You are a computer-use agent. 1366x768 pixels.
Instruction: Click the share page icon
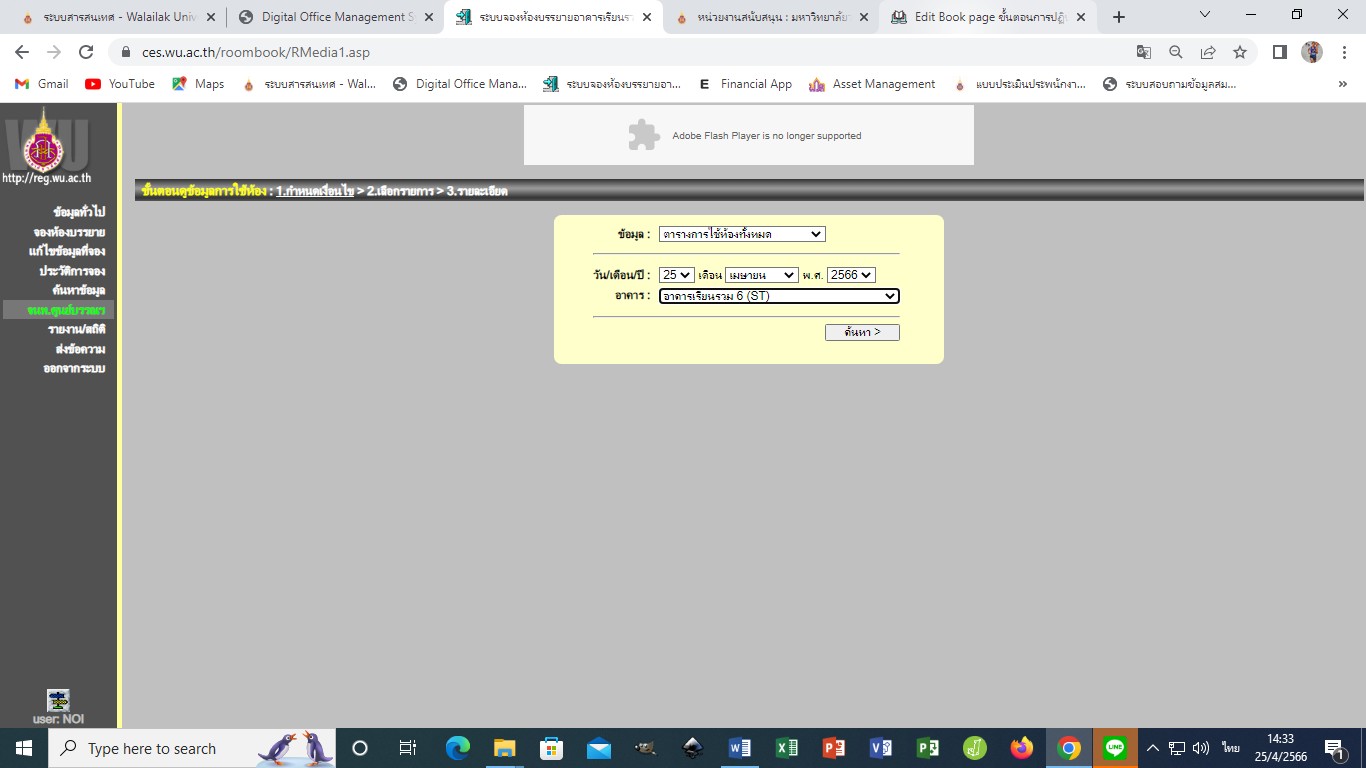pos(1208,52)
